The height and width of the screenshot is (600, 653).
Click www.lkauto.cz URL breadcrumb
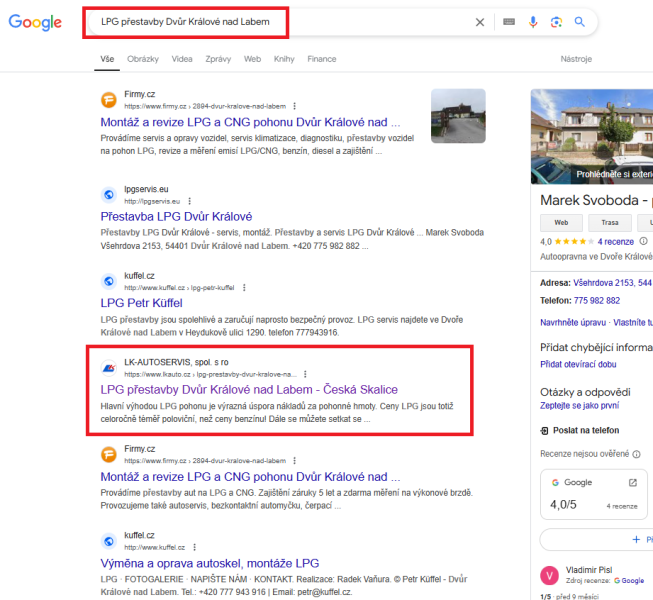point(210,374)
